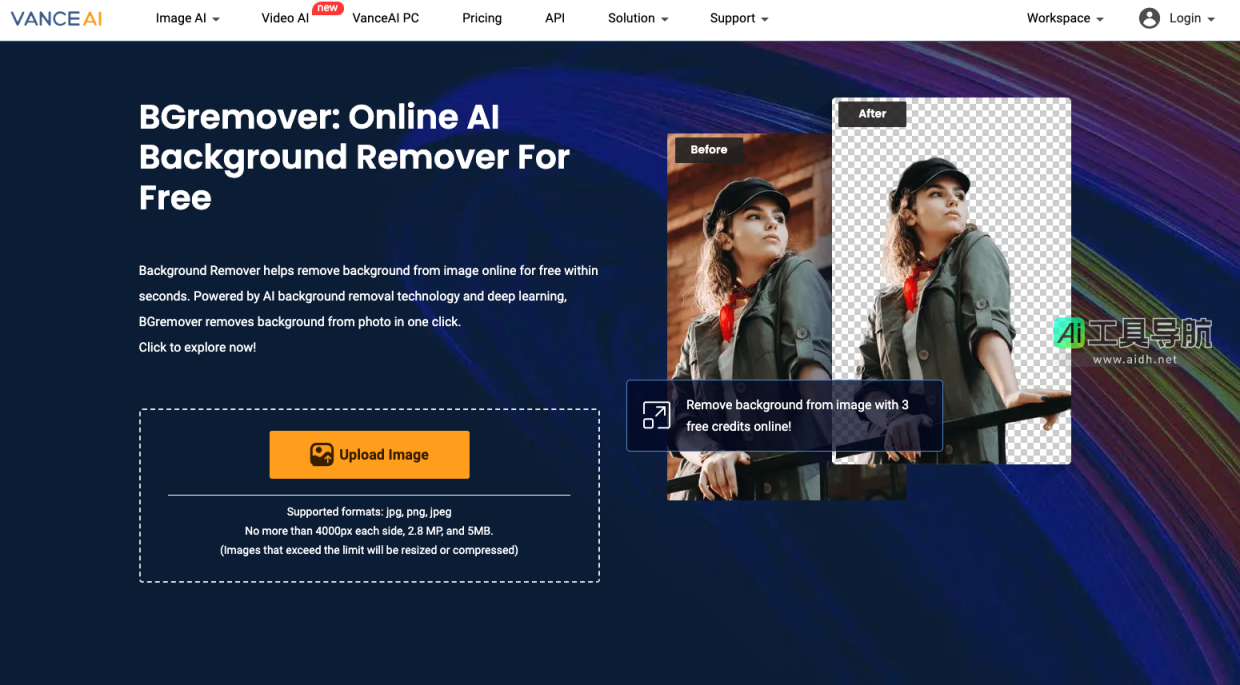
Task: Click the VanceAI logo
Action: (57, 18)
